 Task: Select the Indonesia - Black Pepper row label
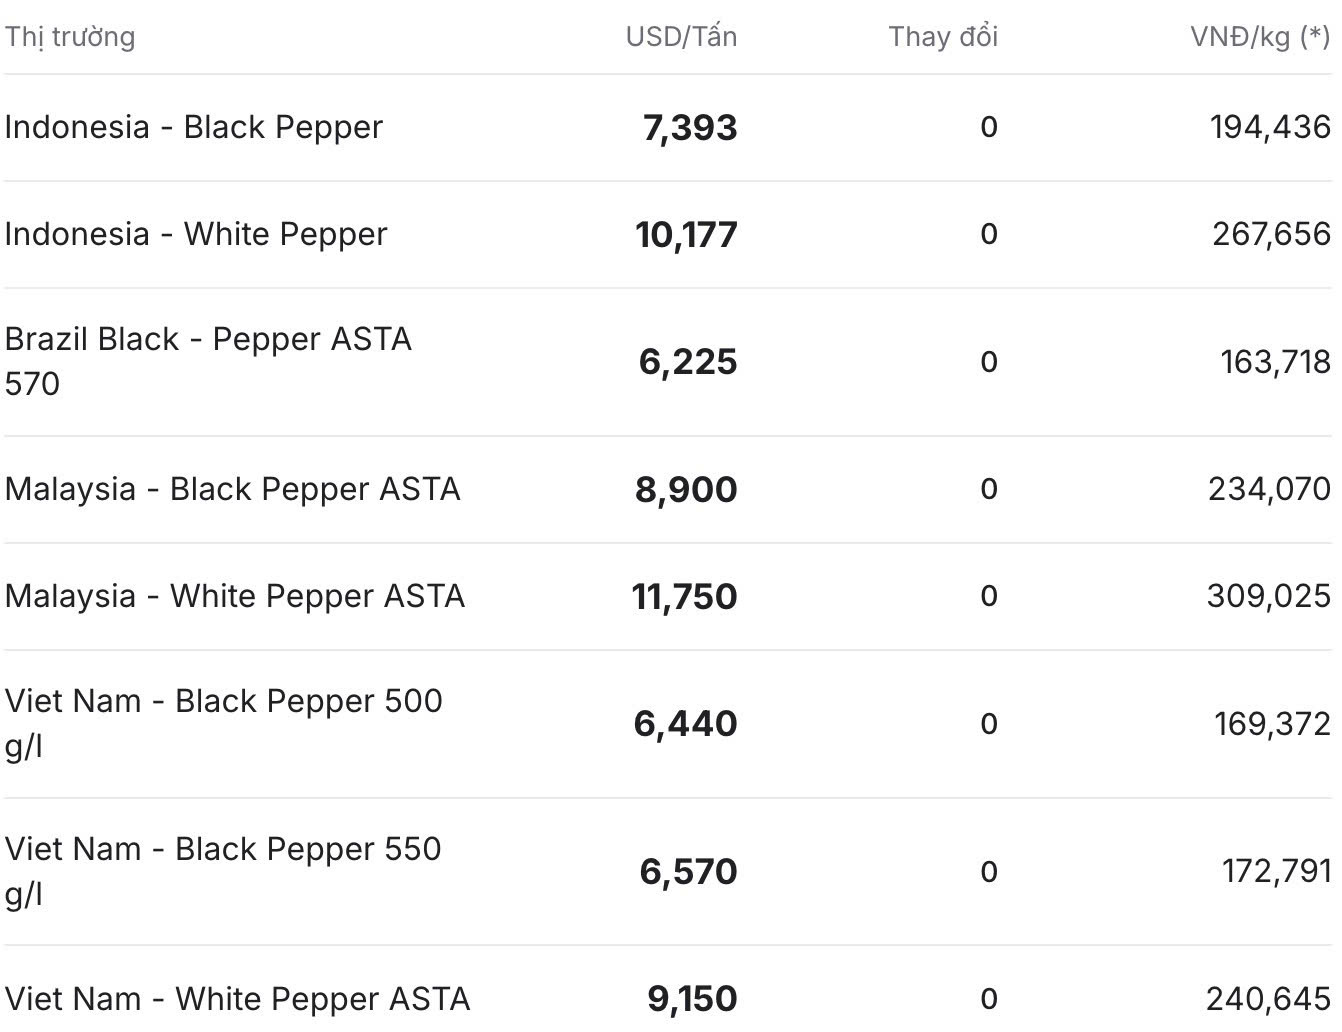pyautogui.click(x=194, y=127)
